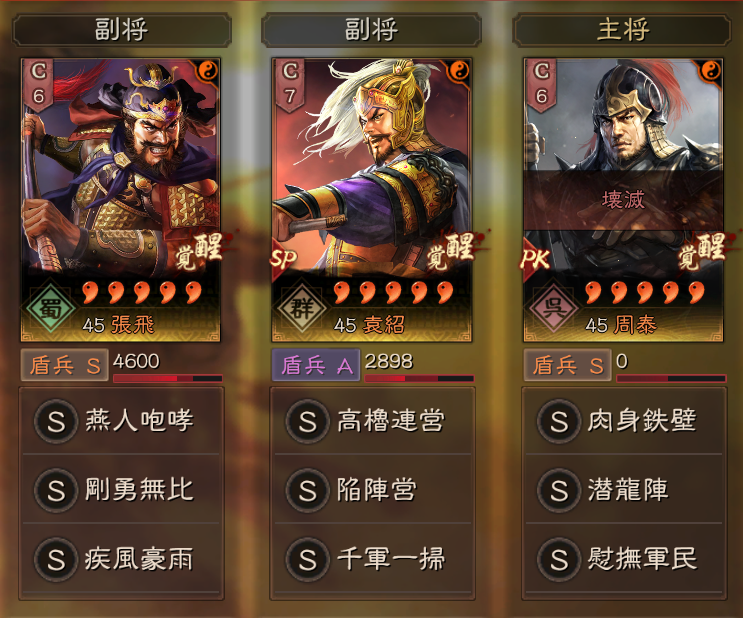
Task: Click the C6 cost badge on 周泰 card
Action: click(x=542, y=84)
